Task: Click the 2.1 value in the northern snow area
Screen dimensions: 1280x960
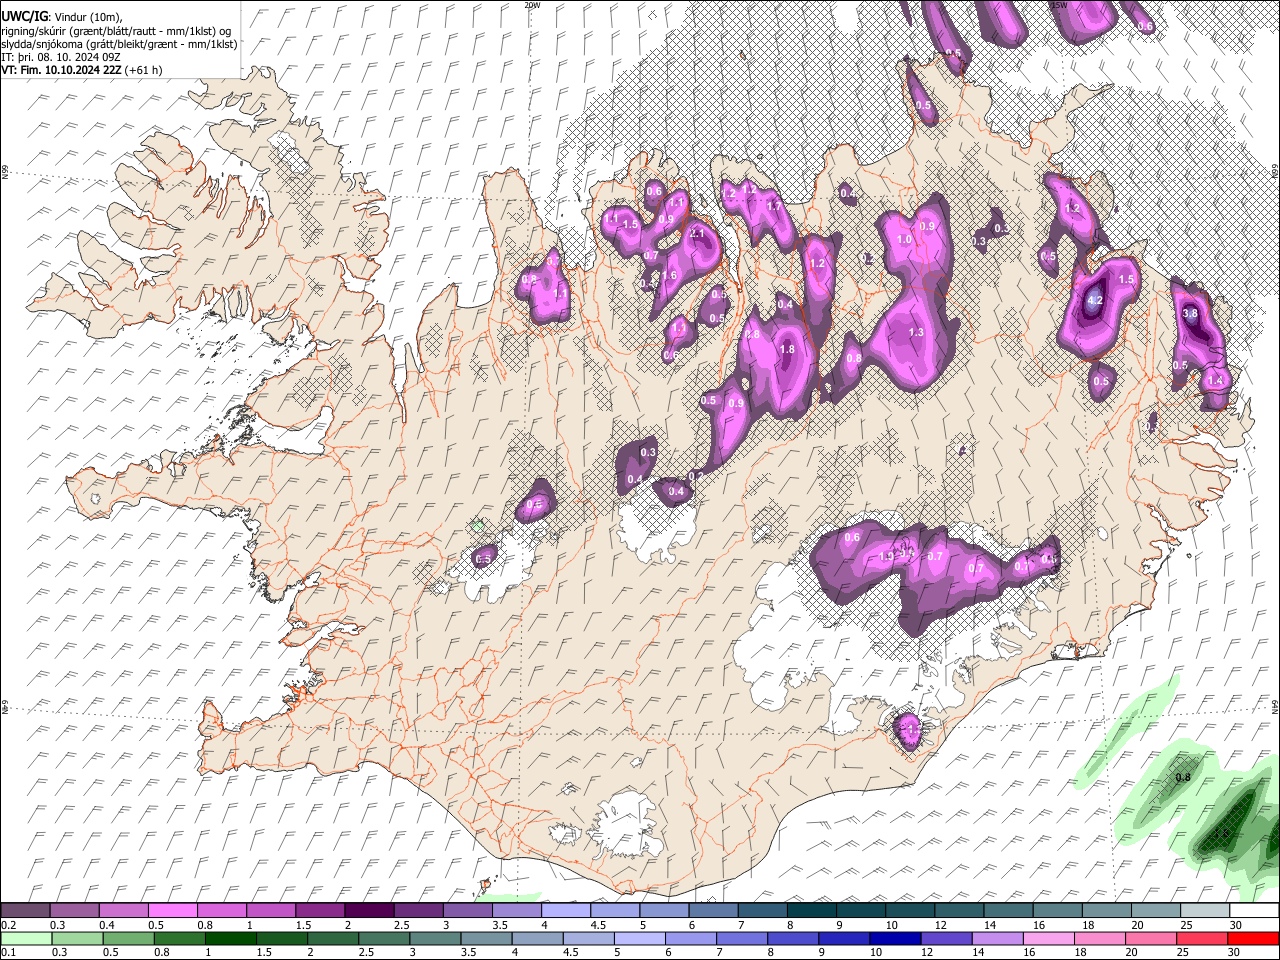Action: click(698, 232)
